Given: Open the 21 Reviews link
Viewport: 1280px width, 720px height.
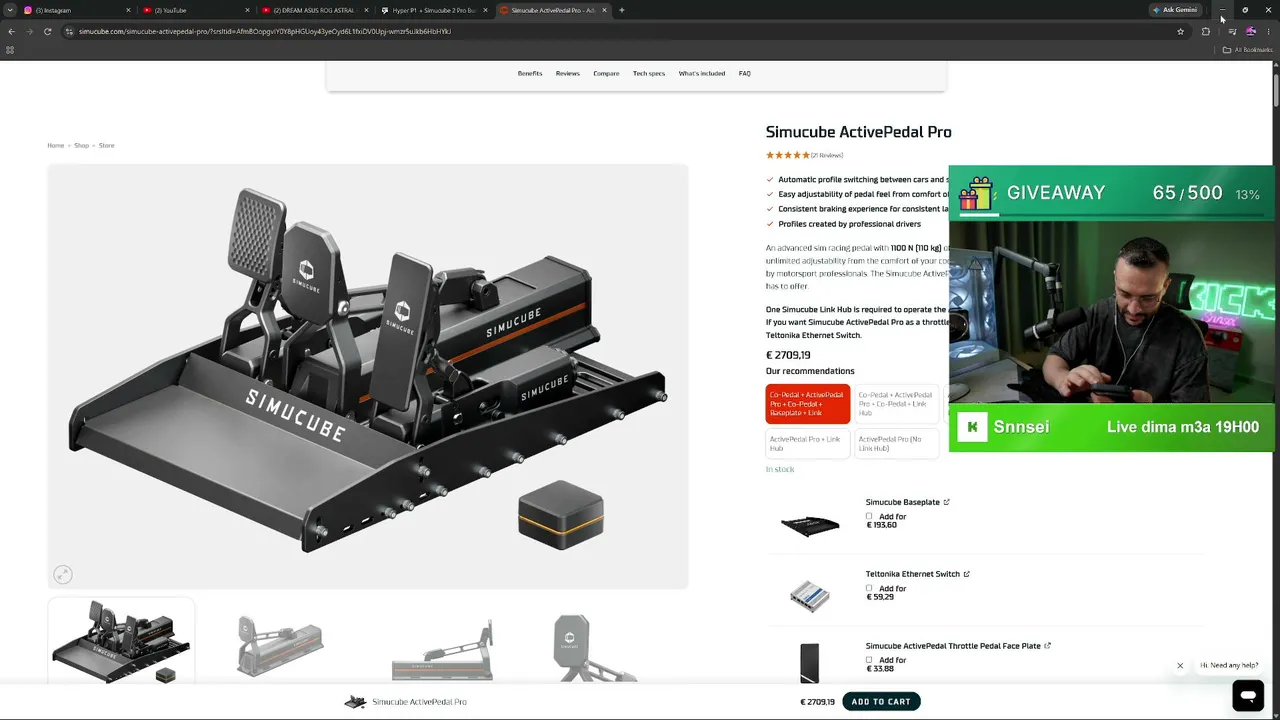Looking at the screenshot, I should tap(827, 155).
